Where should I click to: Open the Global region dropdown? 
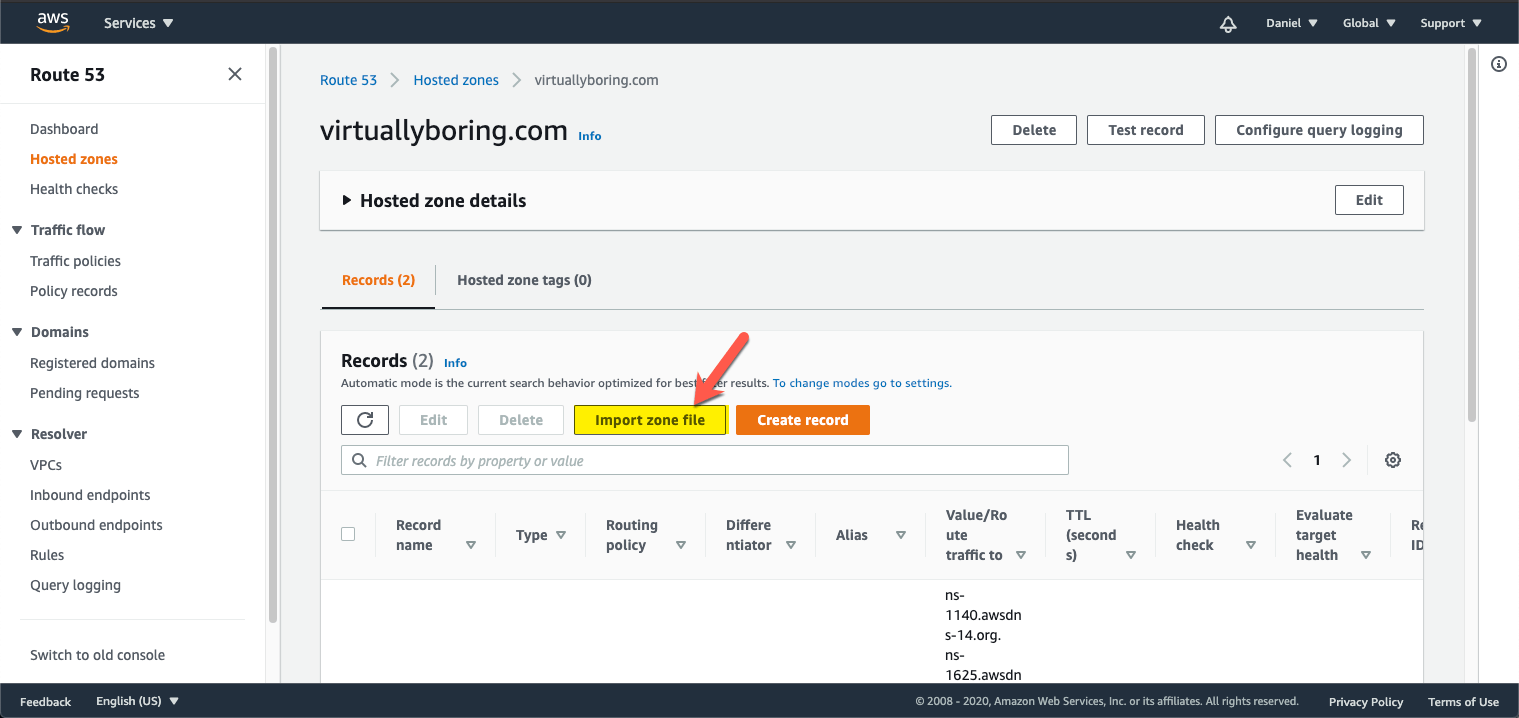pos(1369,23)
